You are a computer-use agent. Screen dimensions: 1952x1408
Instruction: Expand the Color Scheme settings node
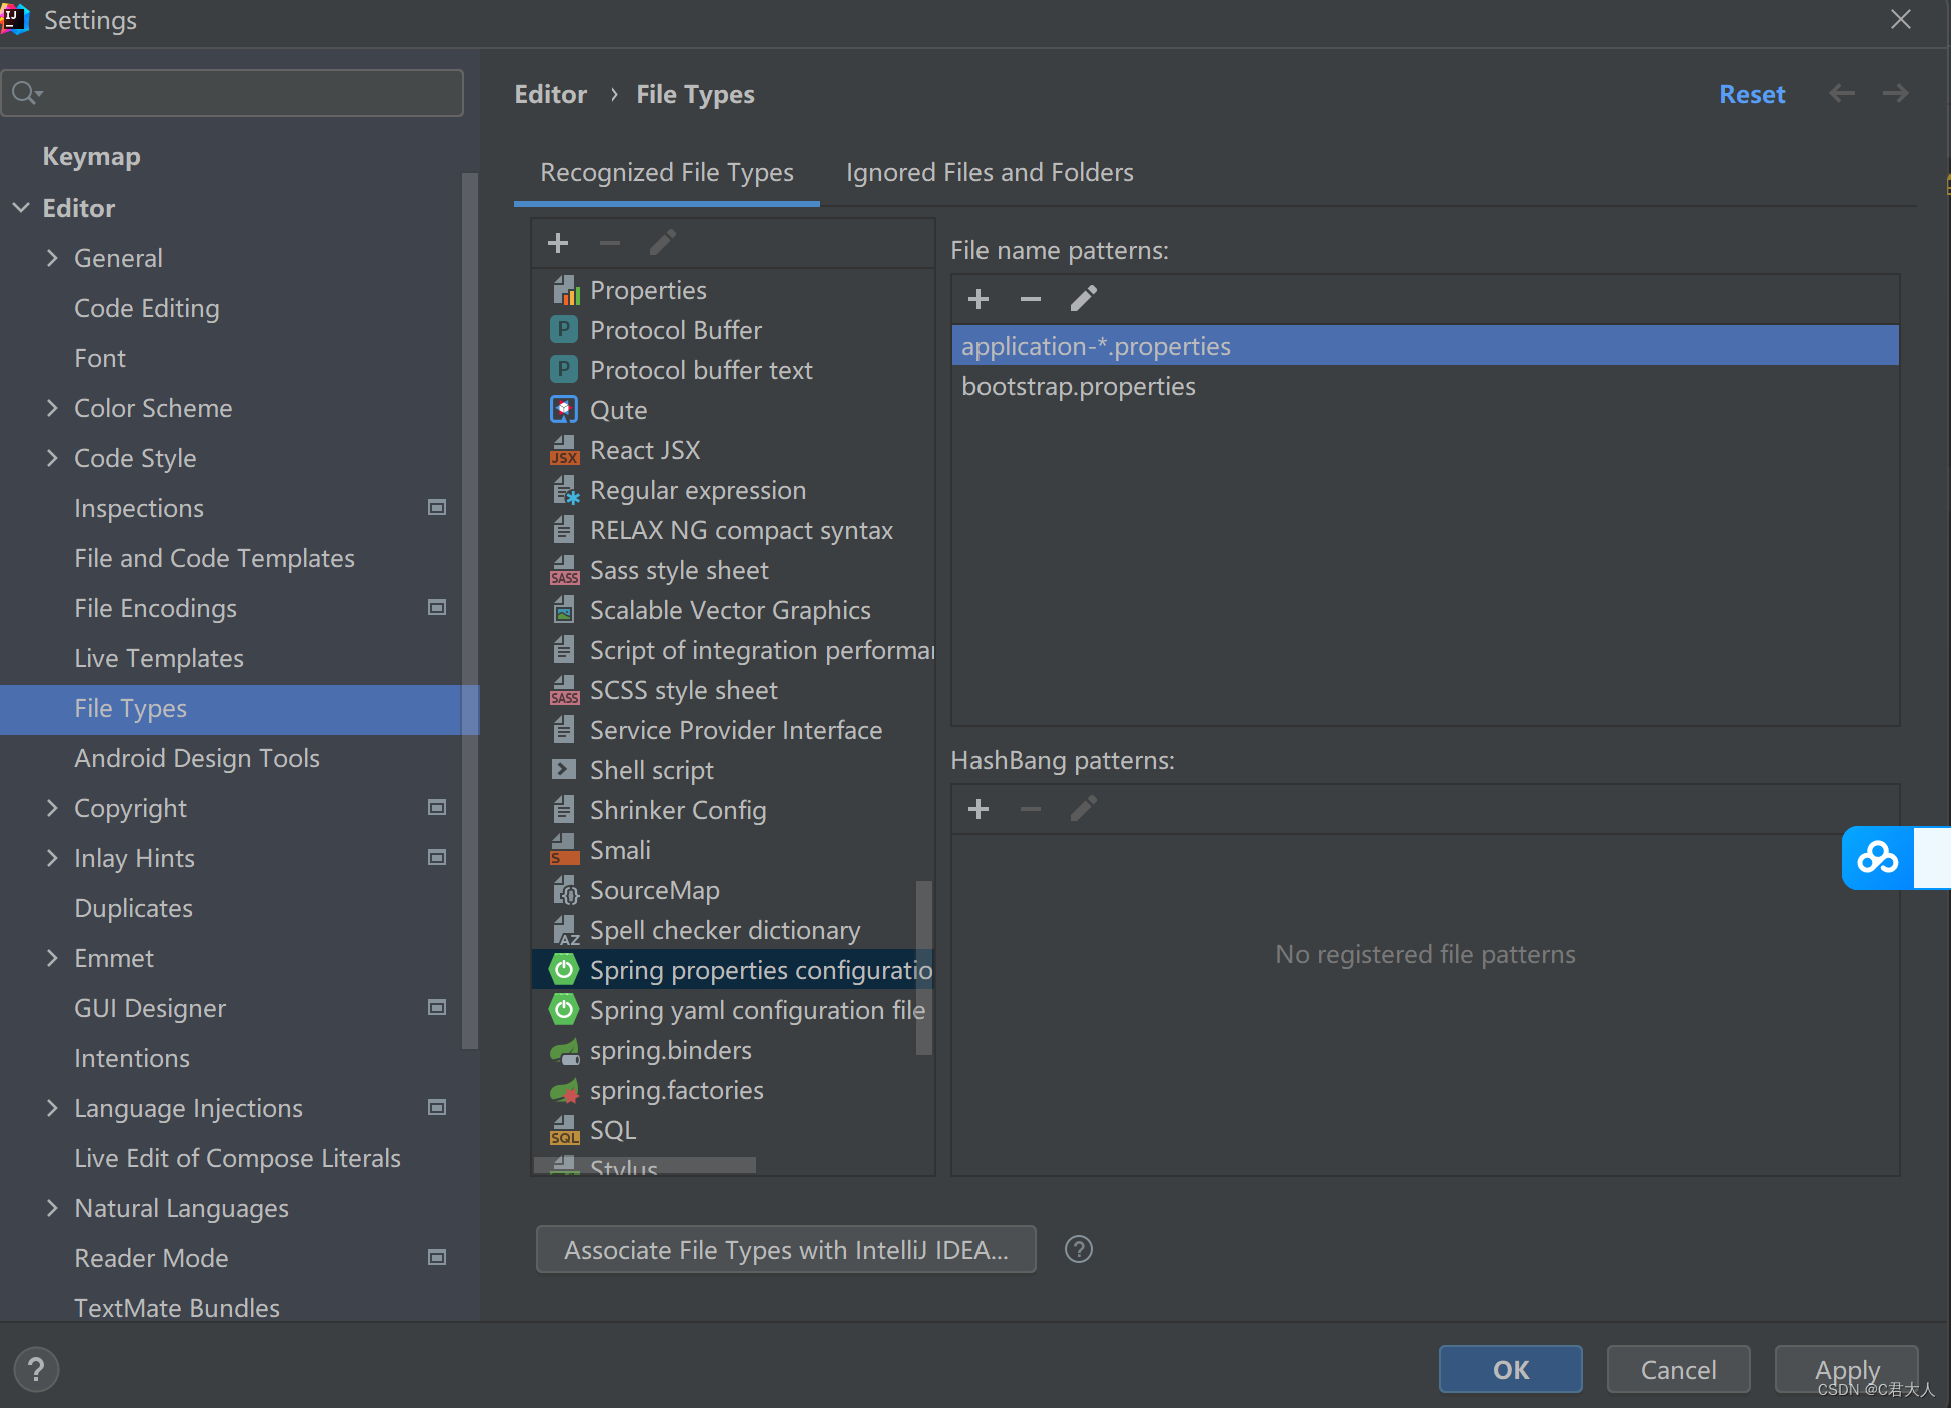click(x=52, y=408)
